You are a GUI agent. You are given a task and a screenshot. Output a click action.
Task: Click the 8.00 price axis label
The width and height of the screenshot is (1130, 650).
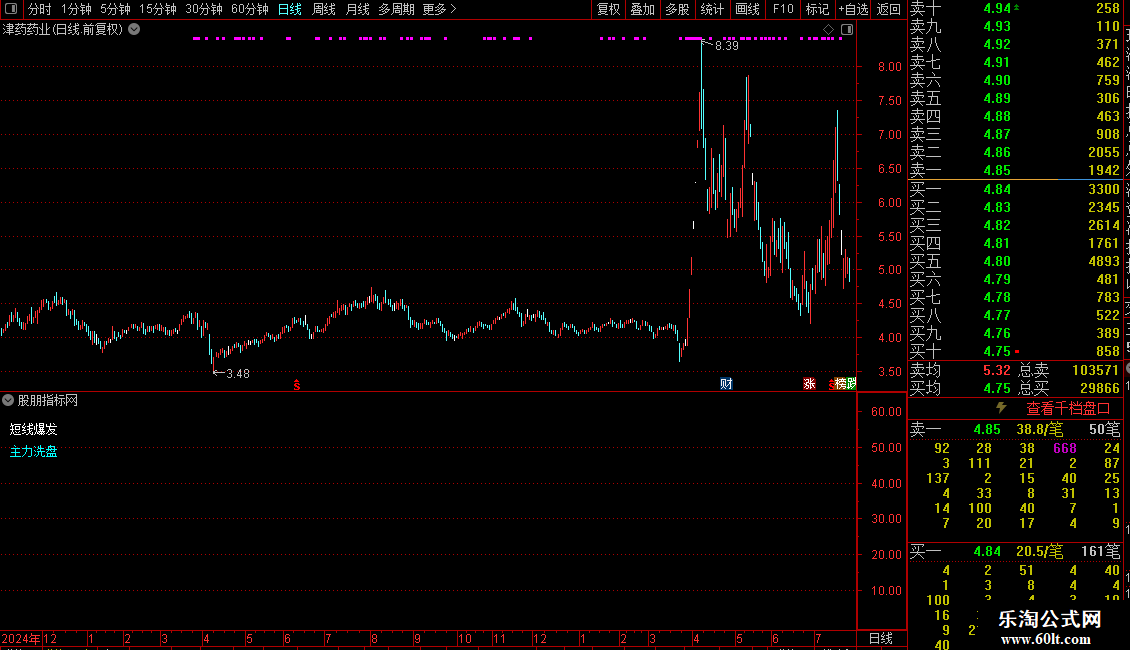tap(890, 67)
